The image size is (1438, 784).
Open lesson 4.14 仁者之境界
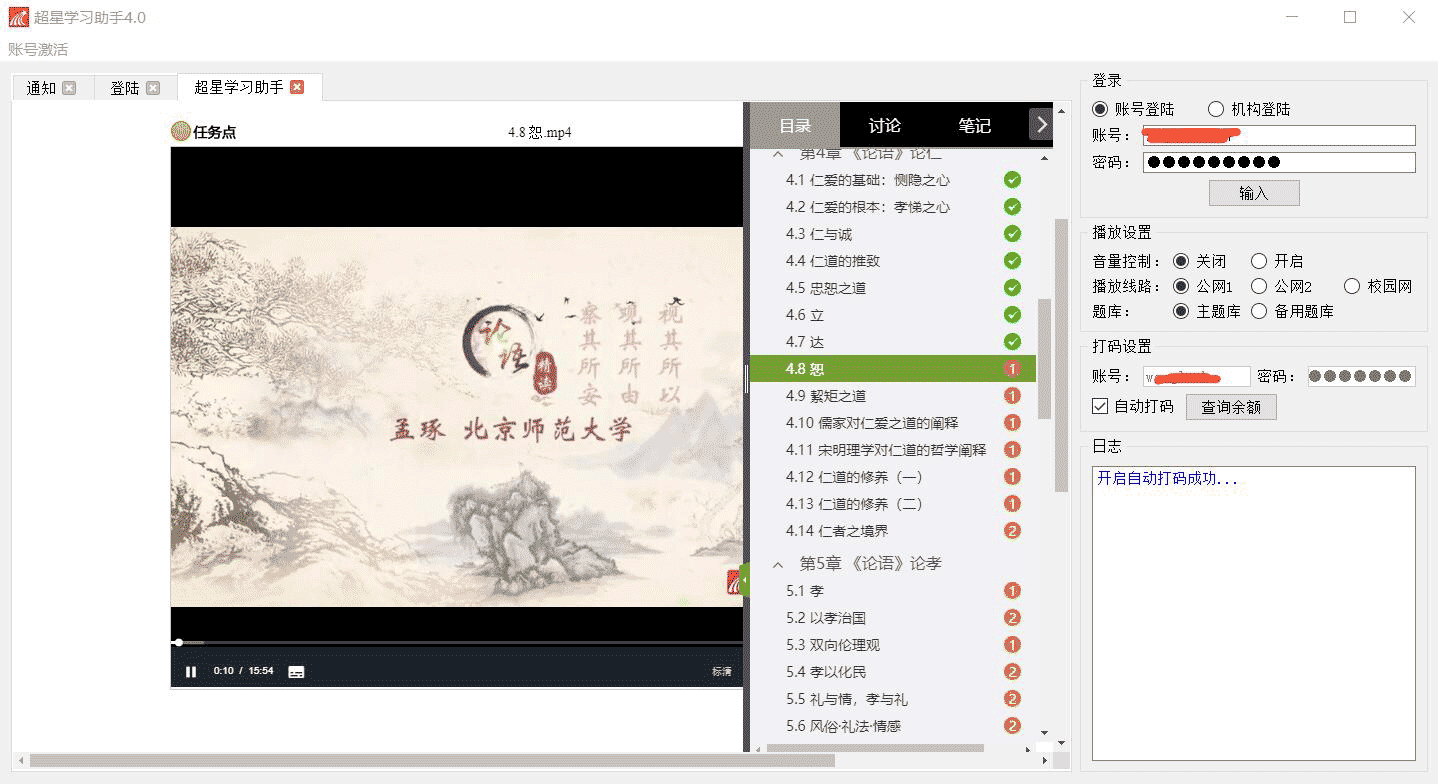(x=837, y=531)
